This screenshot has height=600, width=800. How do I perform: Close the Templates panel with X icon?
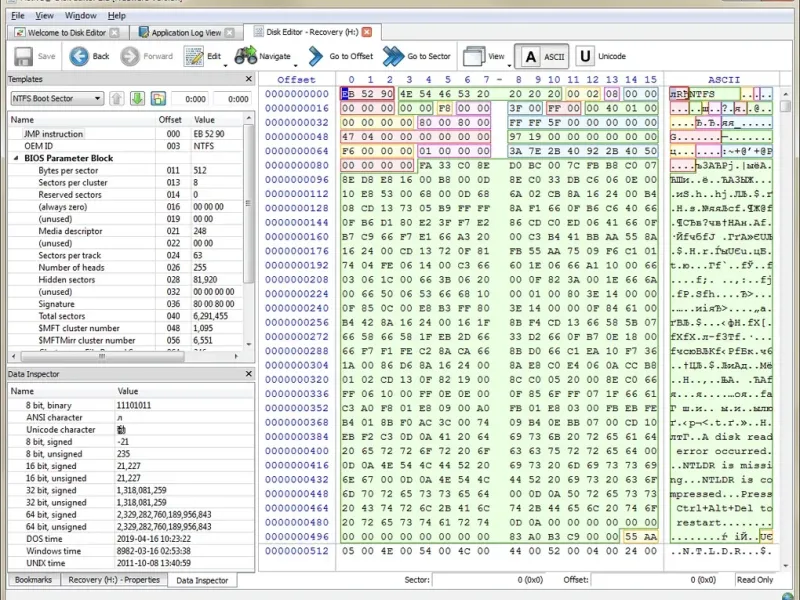pos(248,79)
